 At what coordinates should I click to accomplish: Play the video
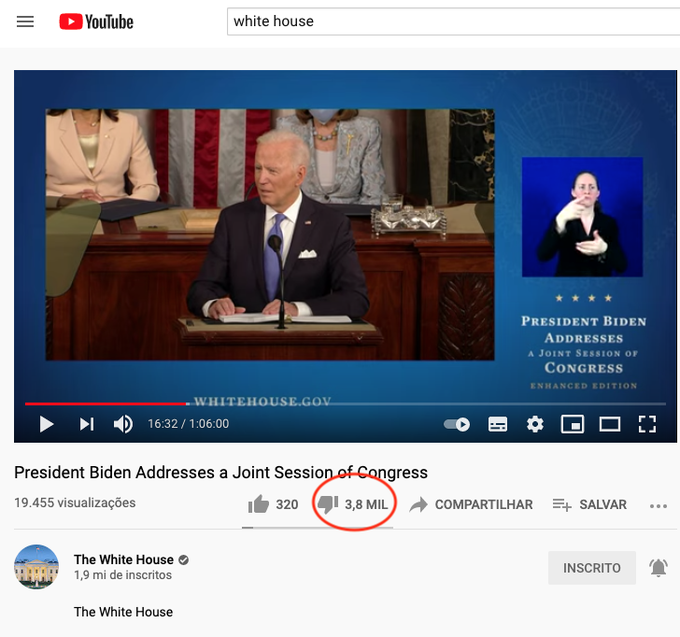(x=46, y=424)
